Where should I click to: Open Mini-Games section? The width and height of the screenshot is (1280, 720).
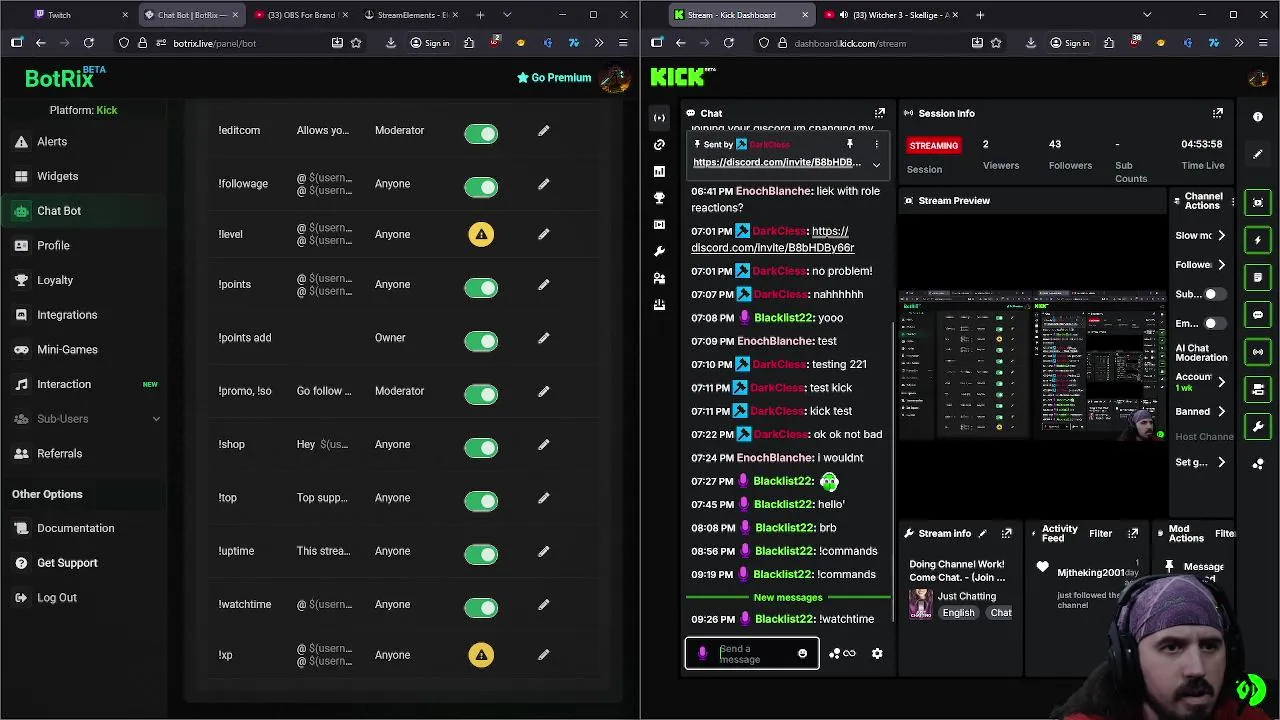pos(85,350)
